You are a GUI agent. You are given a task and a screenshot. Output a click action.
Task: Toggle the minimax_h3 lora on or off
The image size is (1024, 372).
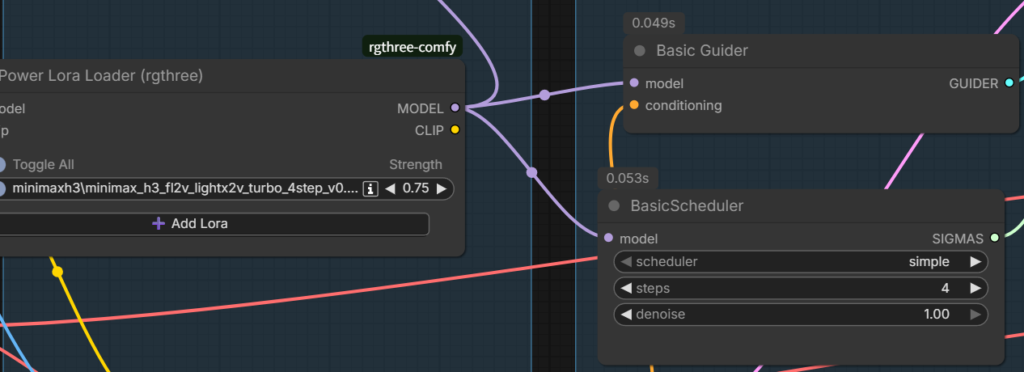[1, 189]
